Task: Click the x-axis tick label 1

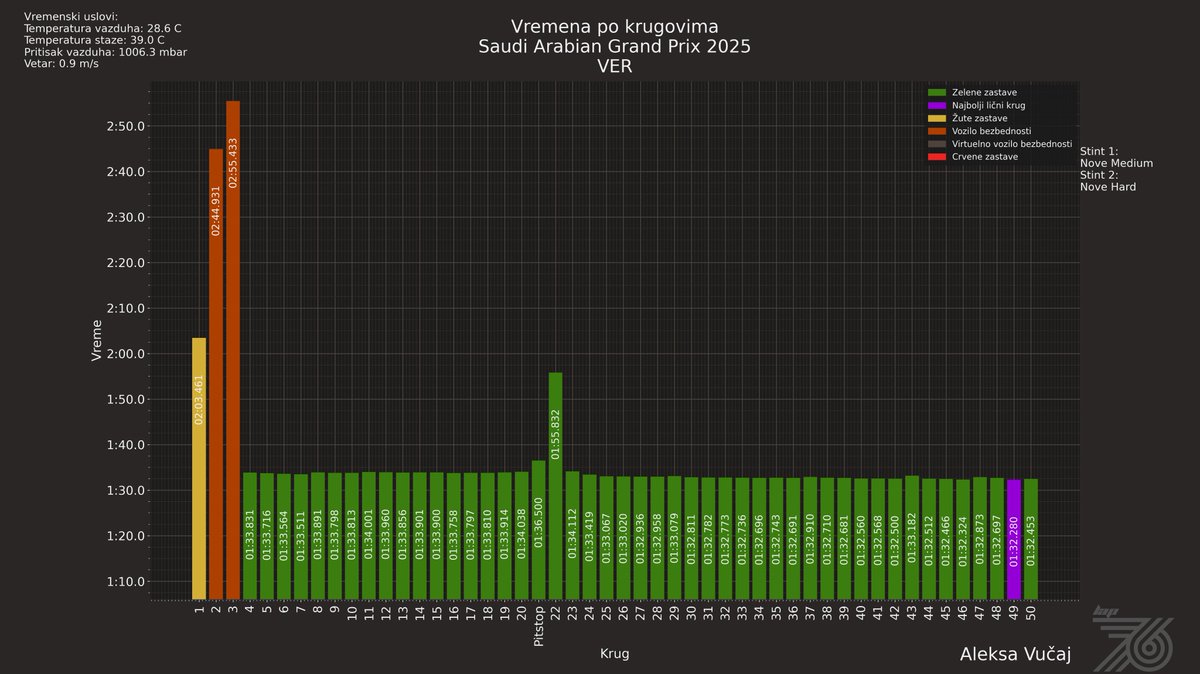Action: (199, 609)
